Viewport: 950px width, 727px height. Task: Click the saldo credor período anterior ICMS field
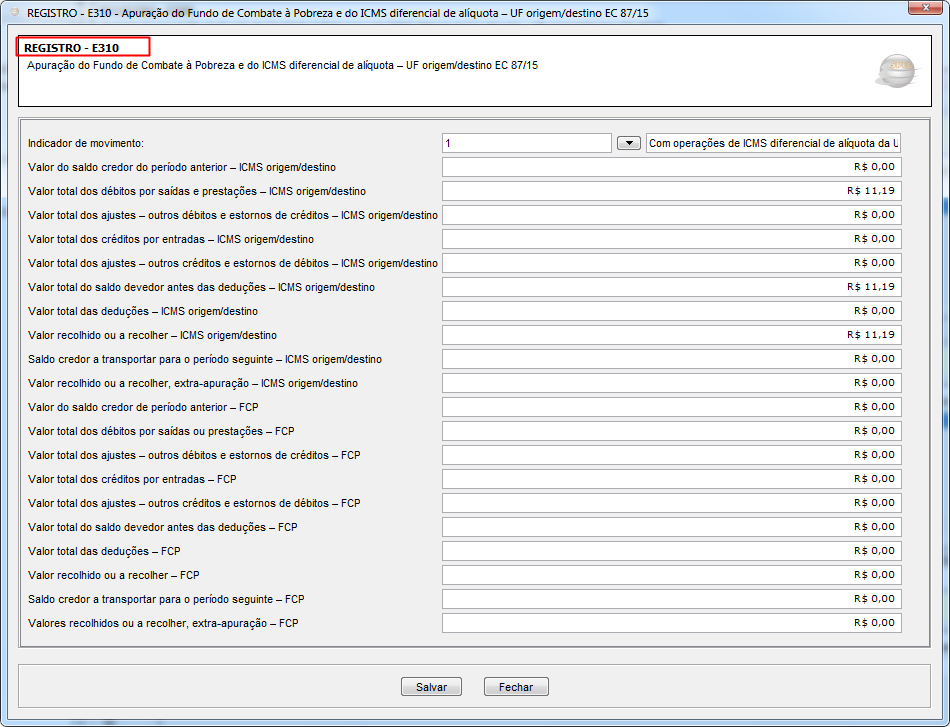pos(671,167)
